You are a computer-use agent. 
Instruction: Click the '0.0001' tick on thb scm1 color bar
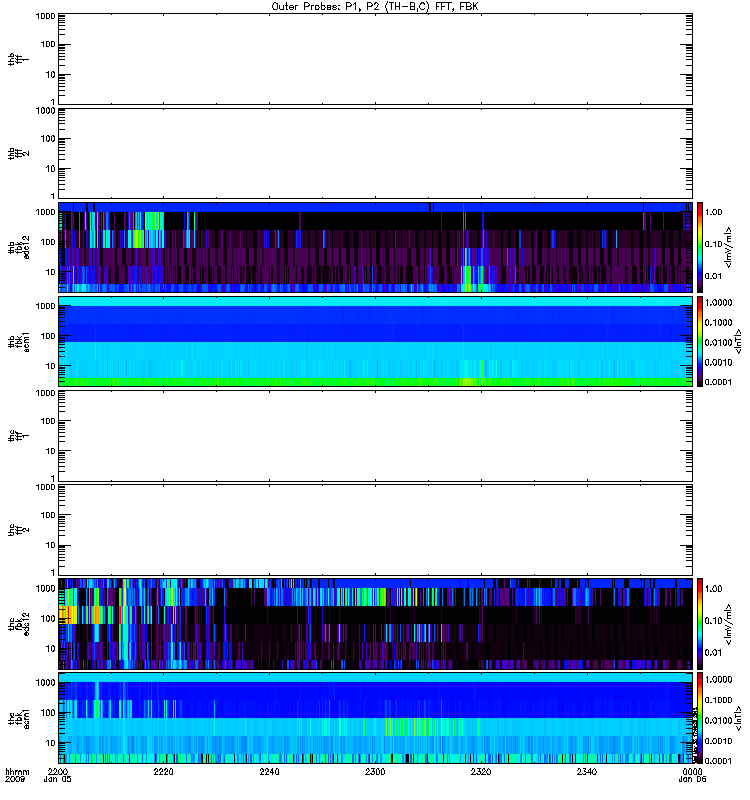tap(718, 382)
